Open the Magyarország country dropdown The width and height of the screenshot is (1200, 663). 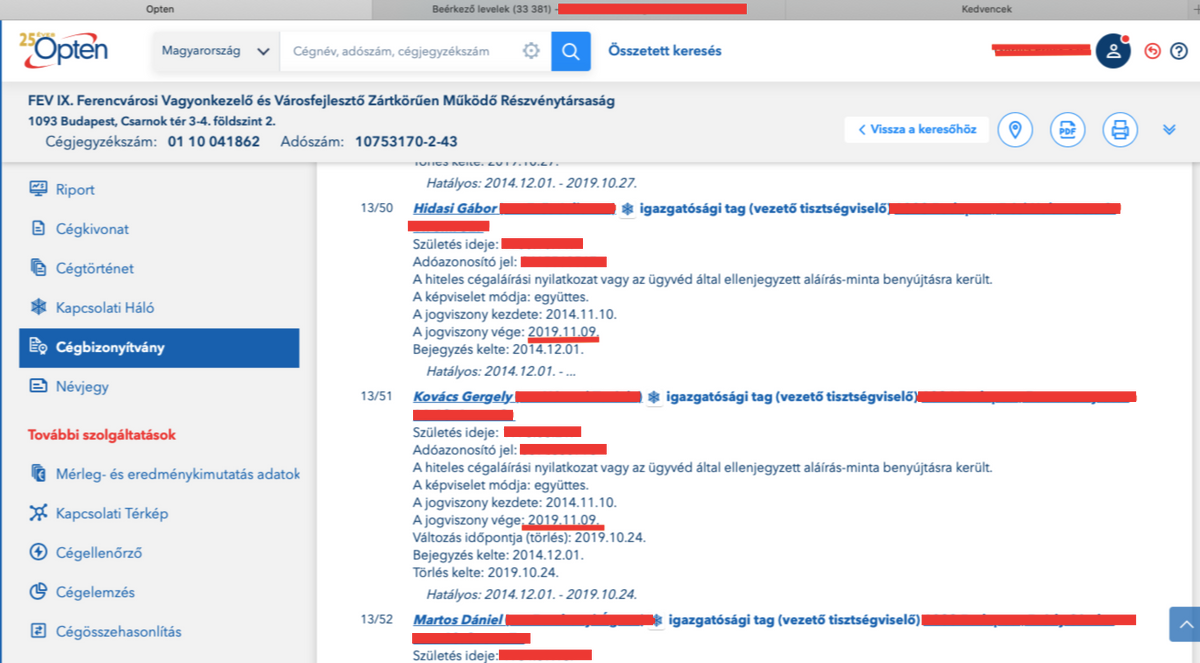215,51
